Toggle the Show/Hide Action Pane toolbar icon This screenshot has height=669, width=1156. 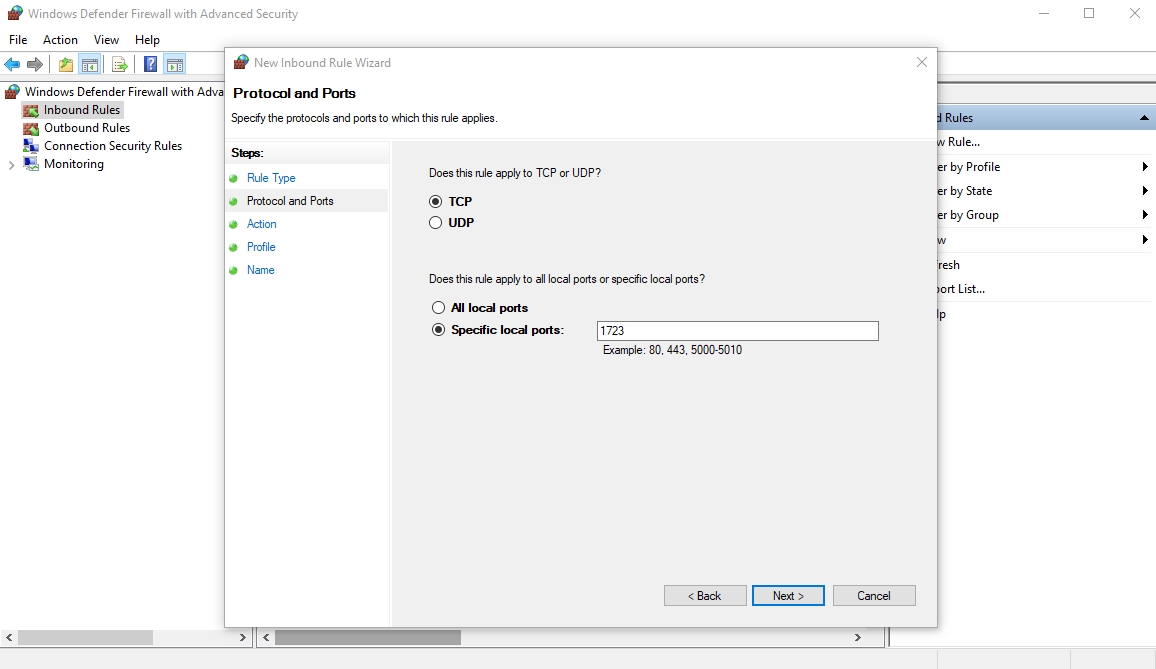[x=175, y=65]
